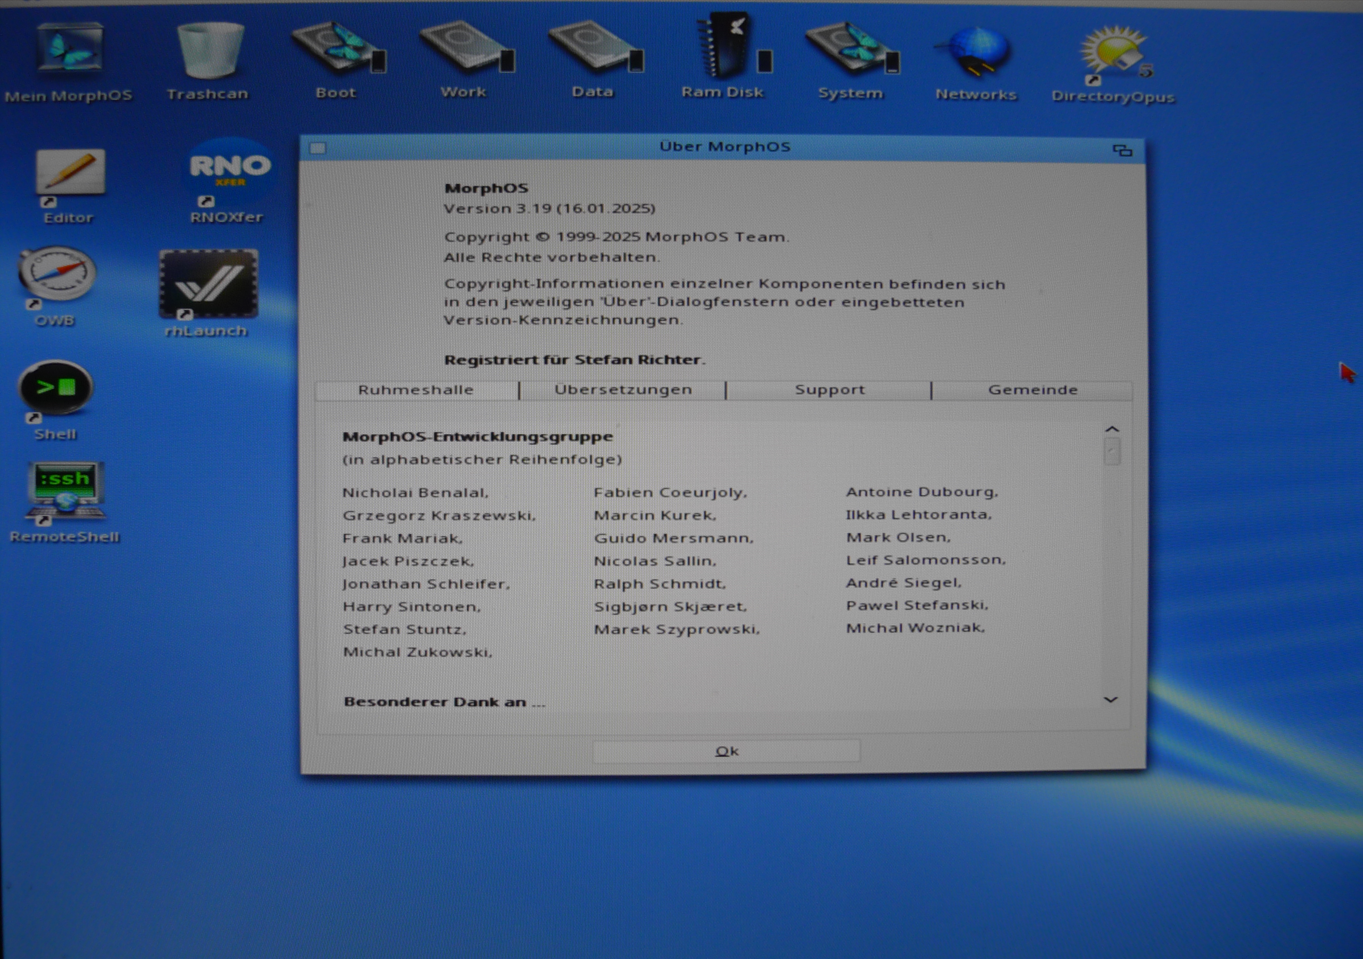The width and height of the screenshot is (1363, 959).
Task: Click the name Pawel Stefanski
Action: (x=917, y=605)
